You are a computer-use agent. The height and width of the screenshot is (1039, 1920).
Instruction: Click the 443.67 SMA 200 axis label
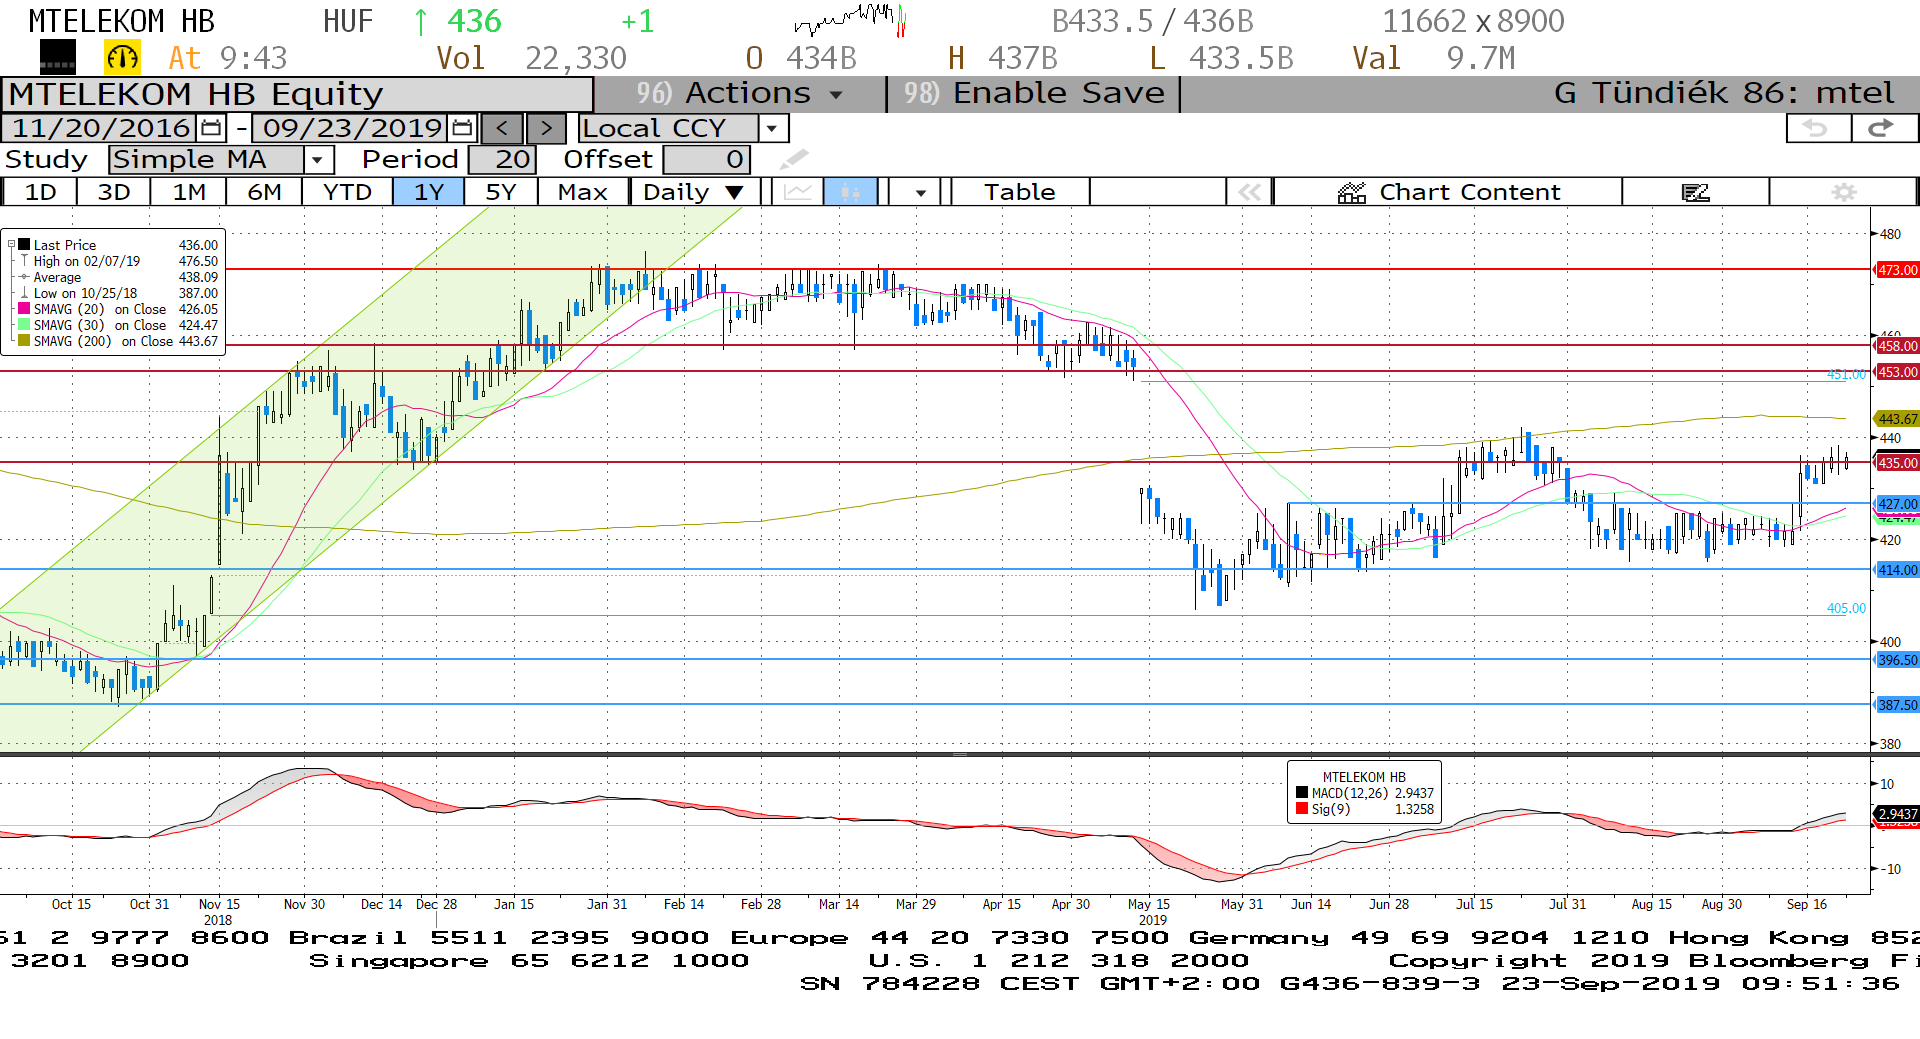(x=1897, y=419)
